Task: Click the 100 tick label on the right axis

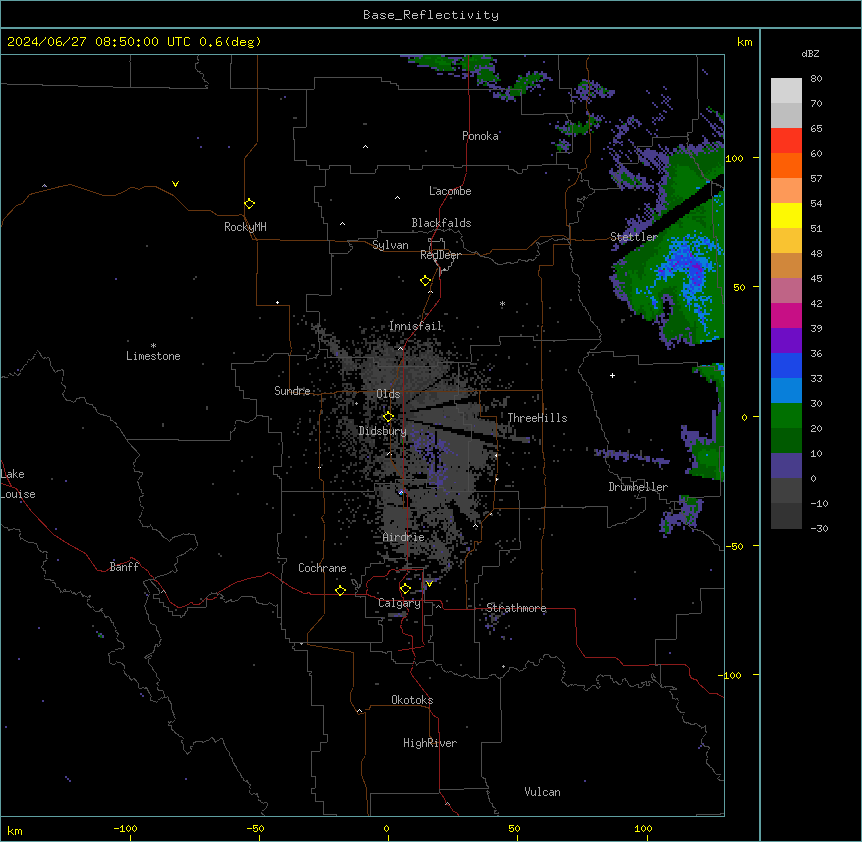Action: tap(734, 158)
